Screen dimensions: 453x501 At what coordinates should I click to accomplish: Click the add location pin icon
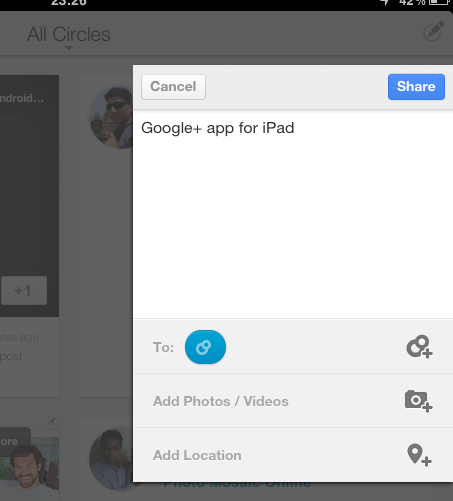(419, 455)
